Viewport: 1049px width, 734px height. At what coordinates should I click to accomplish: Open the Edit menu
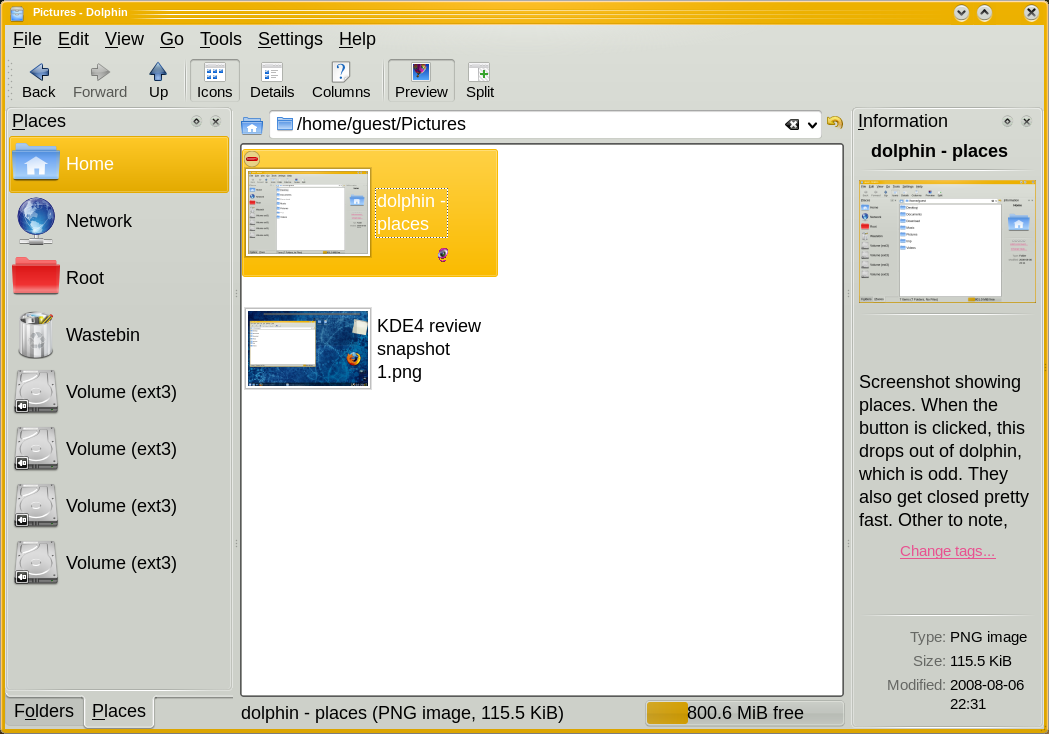coord(73,39)
